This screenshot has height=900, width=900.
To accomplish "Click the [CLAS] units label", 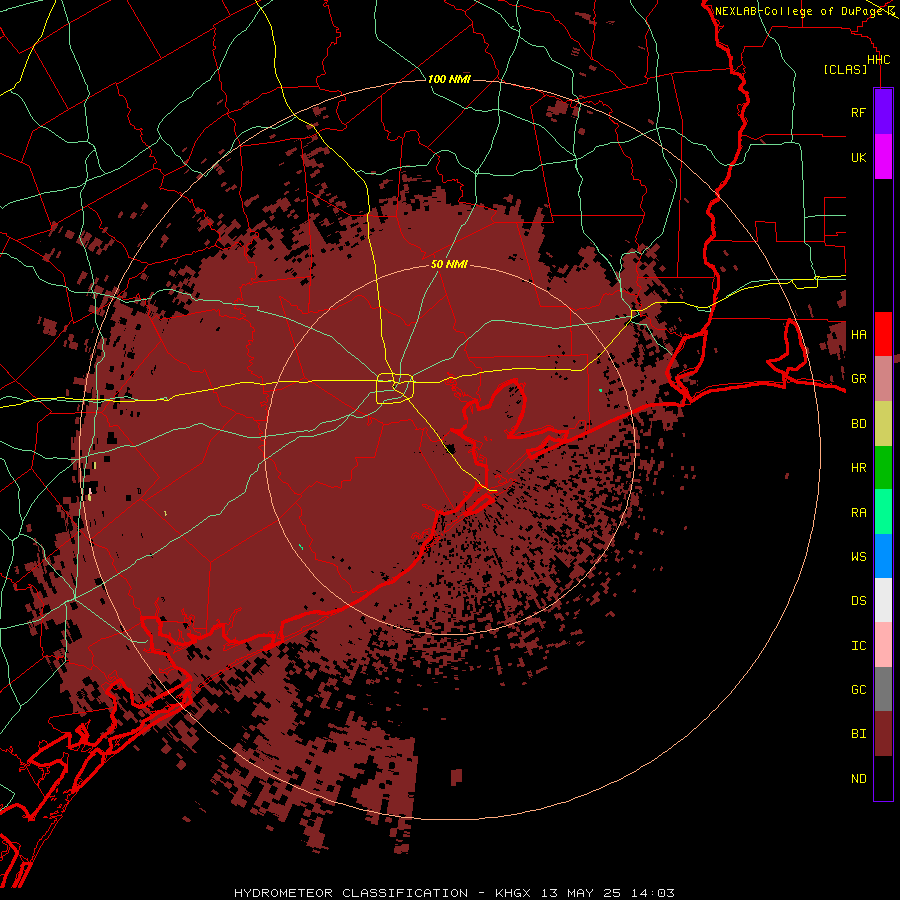I will pos(845,69).
